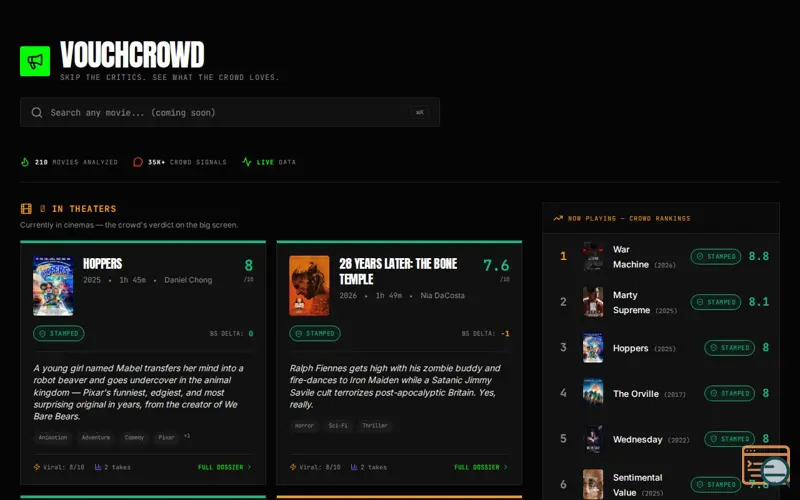
Task: Open FULL DOSSIER link on the Hoppers card
Action: point(224,467)
